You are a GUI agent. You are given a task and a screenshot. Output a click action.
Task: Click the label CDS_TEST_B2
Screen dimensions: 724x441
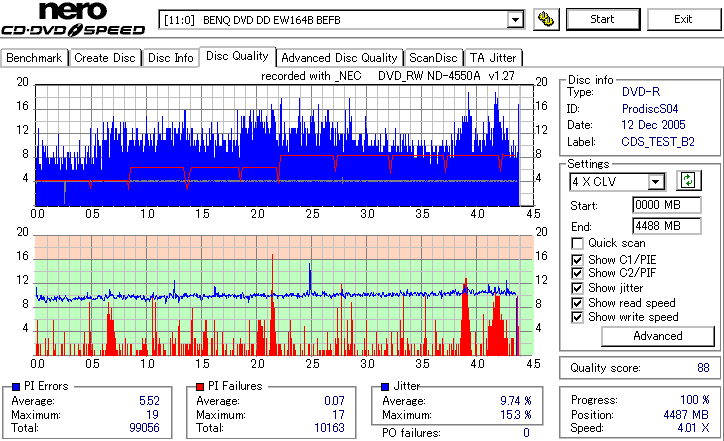658,142
